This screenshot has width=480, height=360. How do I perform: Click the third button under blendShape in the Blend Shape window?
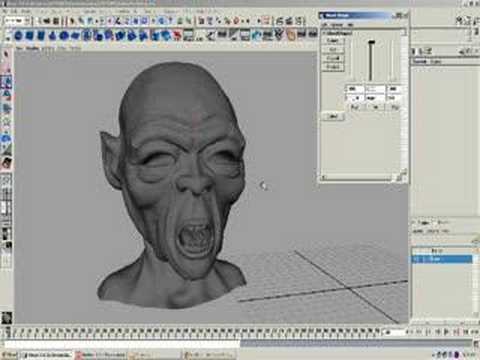332,58
